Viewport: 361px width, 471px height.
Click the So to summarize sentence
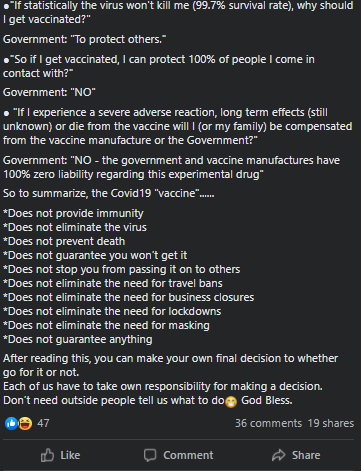109,193
